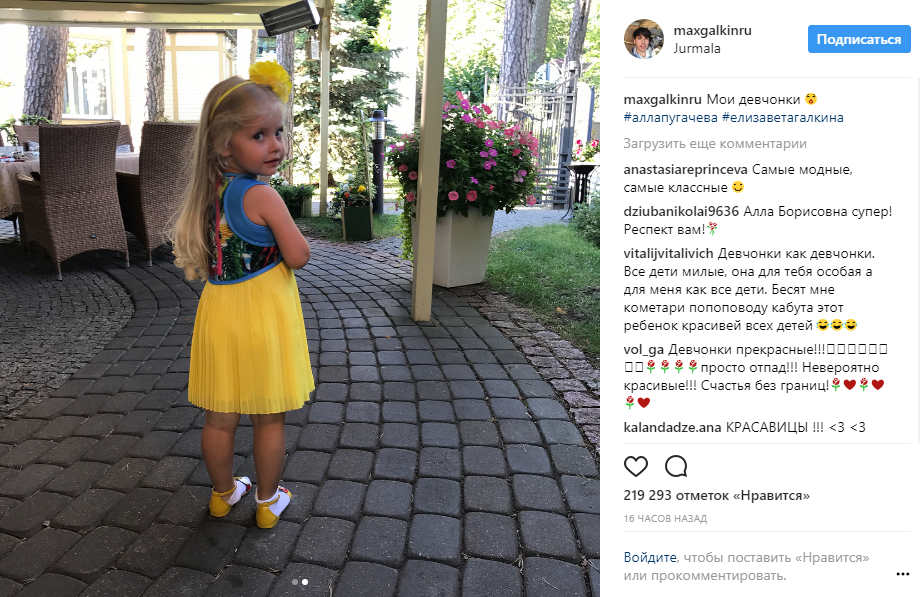Visit anastasiareprinceva commenter profile
The width and height of the screenshot is (920, 597).
[685, 170]
